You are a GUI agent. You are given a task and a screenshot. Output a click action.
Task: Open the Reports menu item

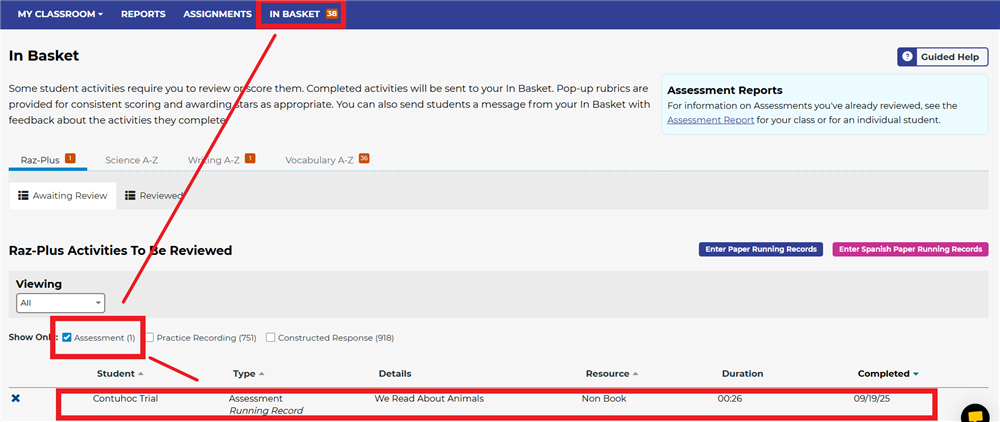click(x=144, y=14)
